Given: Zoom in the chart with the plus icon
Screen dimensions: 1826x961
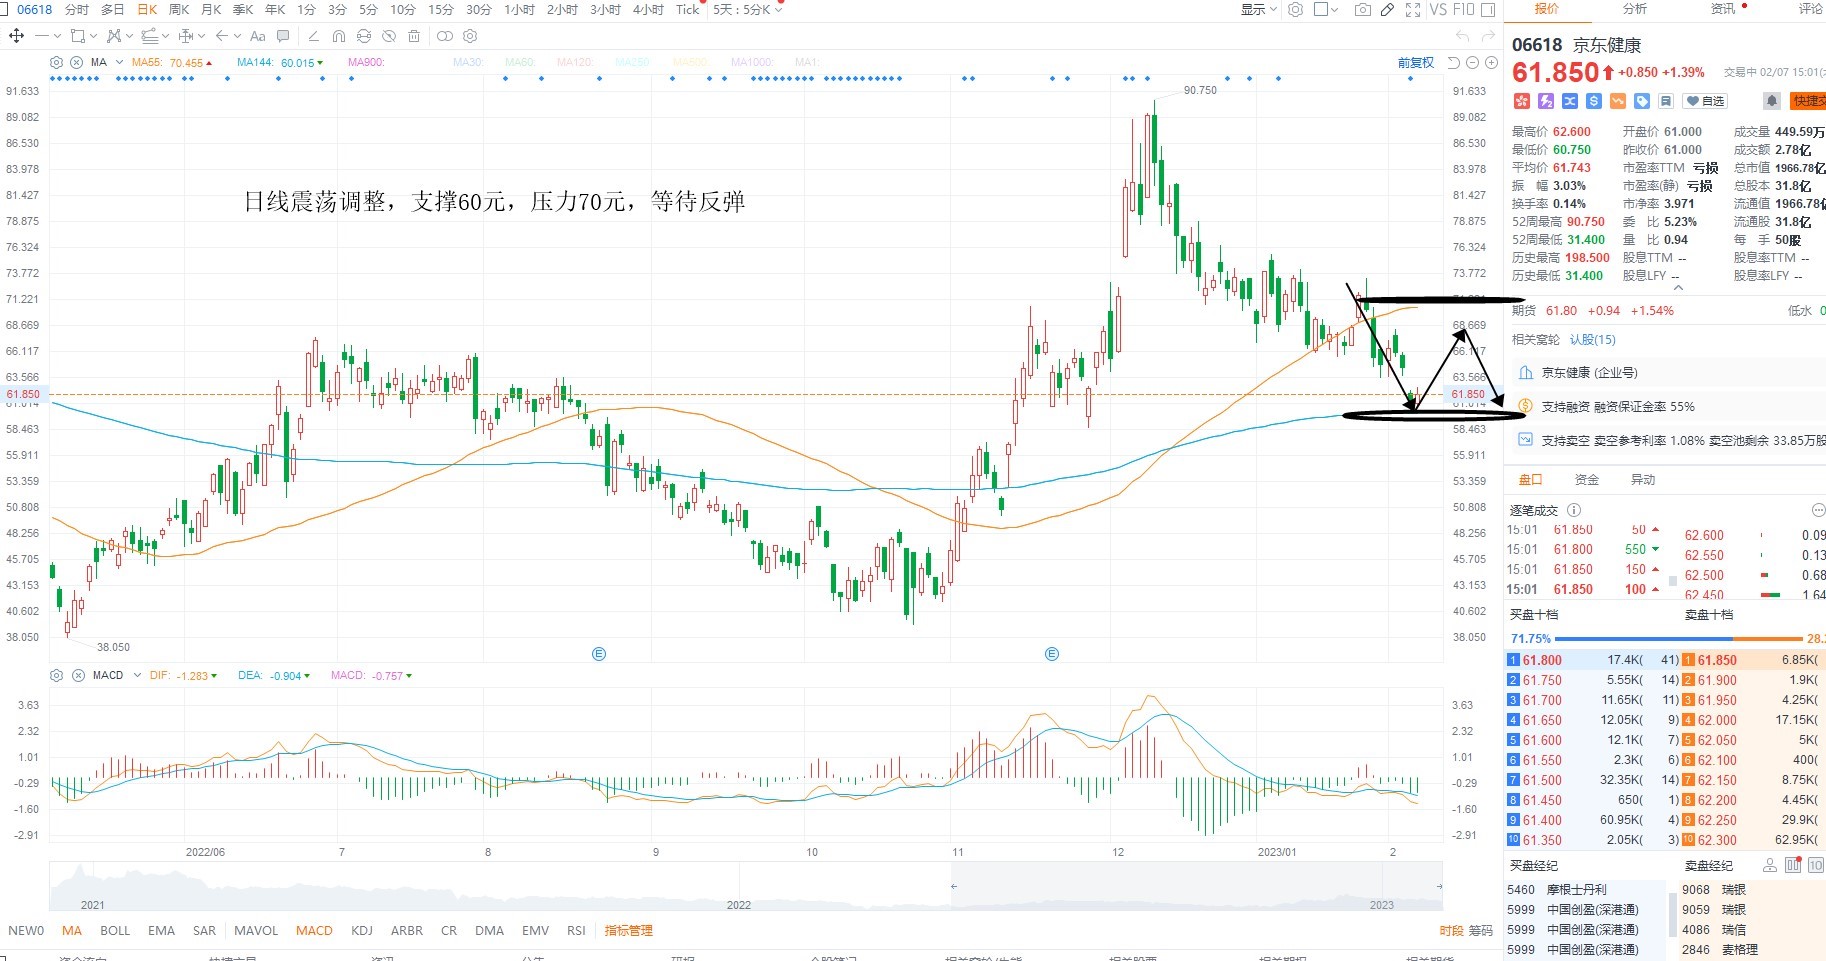Looking at the screenshot, I should [x=1491, y=63].
